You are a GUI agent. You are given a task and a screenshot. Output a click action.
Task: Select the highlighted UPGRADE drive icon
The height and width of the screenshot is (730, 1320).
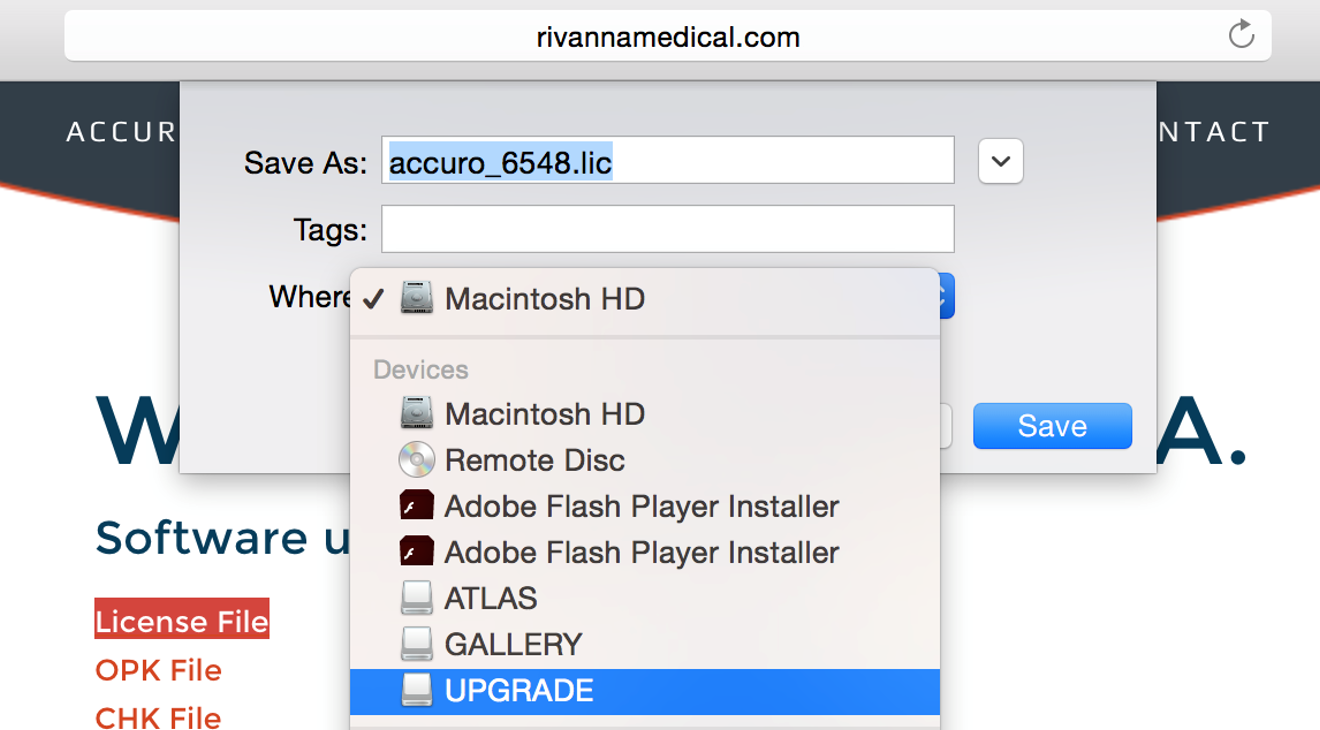coord(417,690)
